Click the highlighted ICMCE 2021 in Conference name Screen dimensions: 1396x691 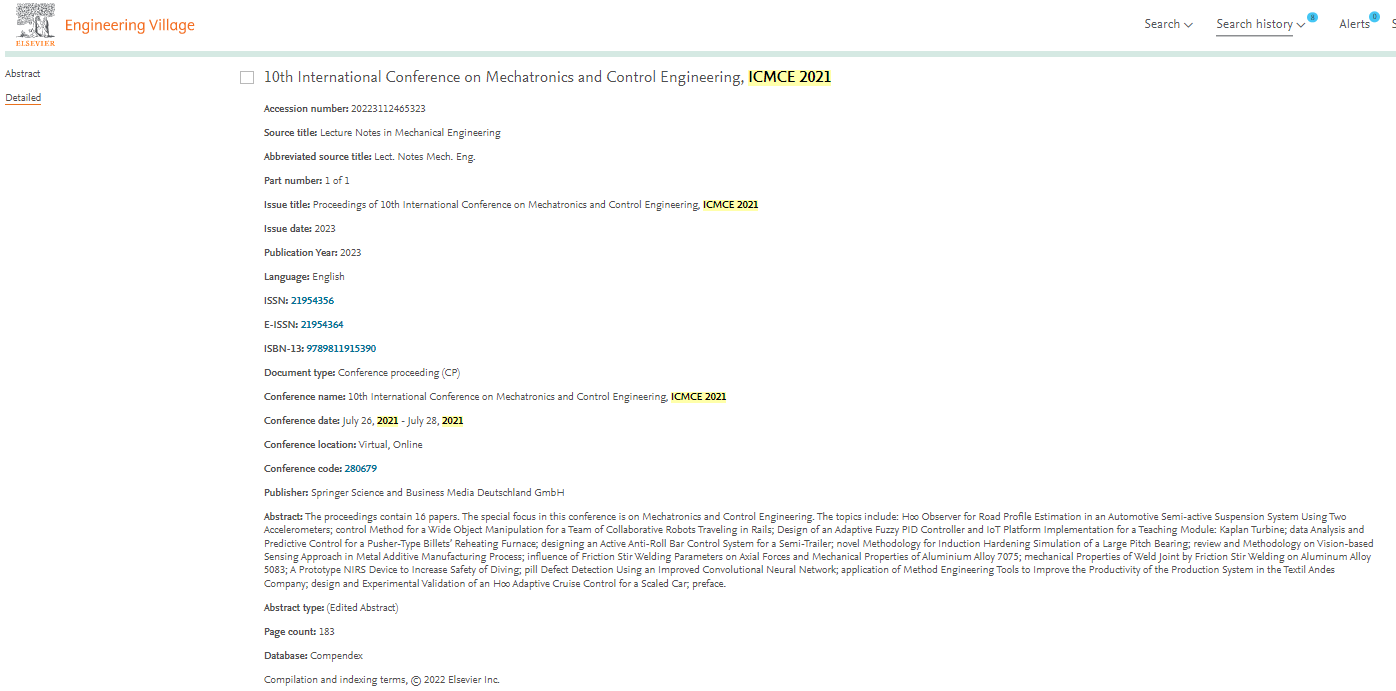698,397
